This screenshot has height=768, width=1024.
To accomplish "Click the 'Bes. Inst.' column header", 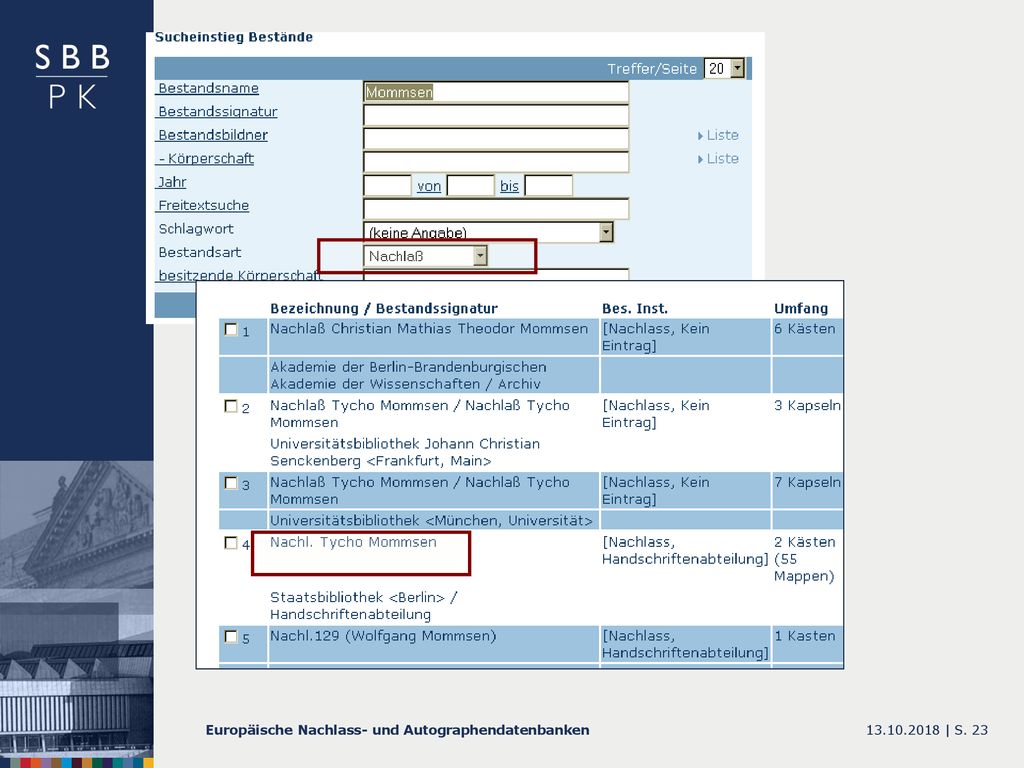I will point(635,308).
